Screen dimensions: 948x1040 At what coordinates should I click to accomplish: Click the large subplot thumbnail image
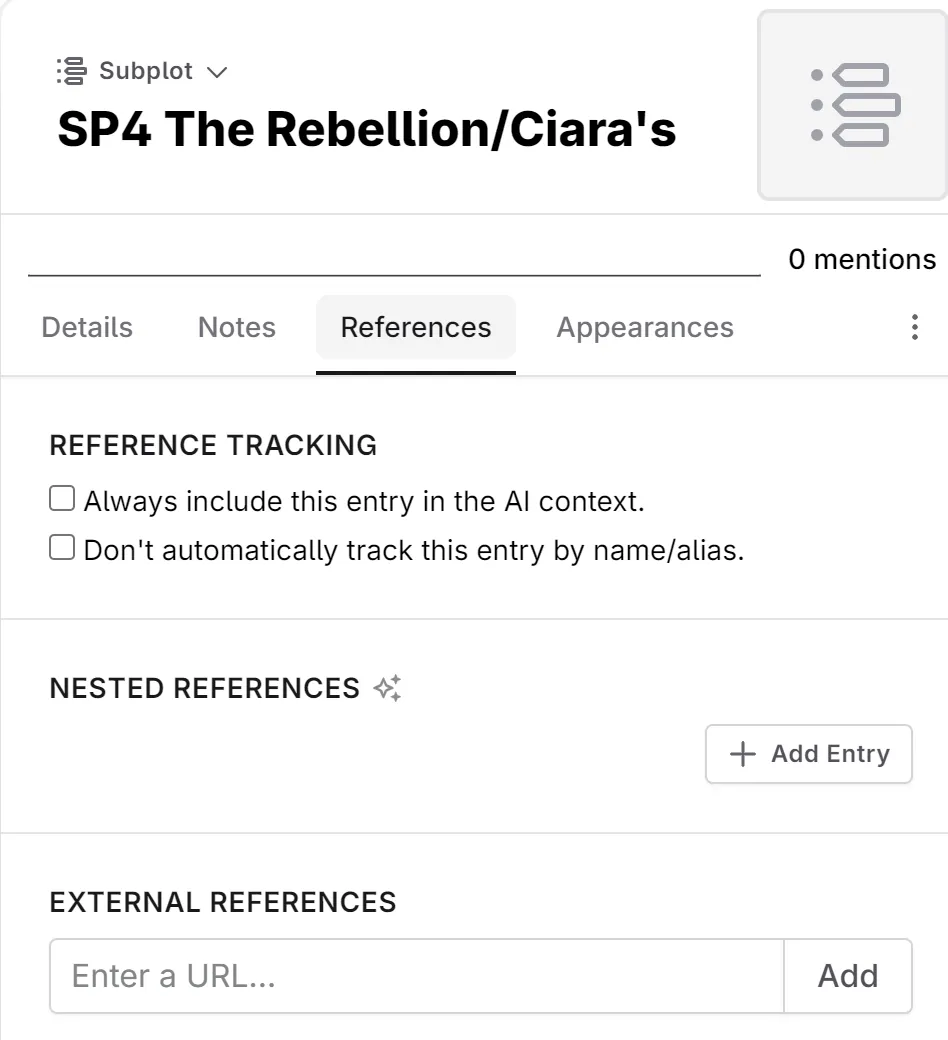[x=852, y=105]
